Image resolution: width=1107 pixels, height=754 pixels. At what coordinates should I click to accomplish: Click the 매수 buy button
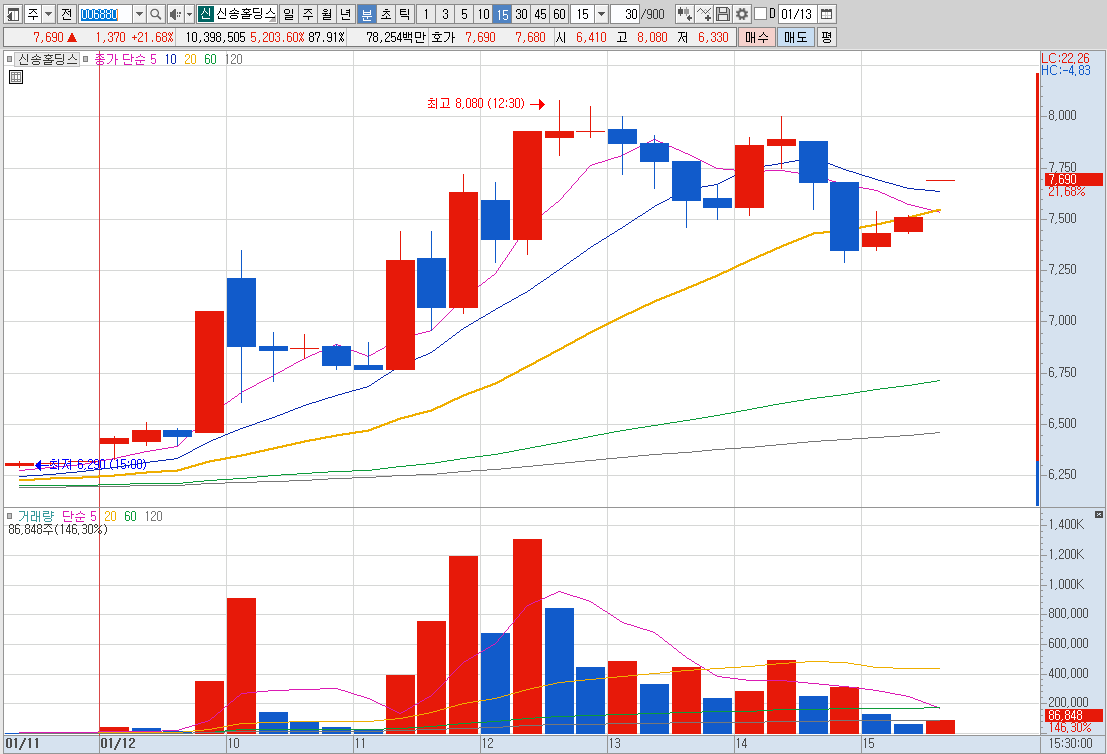(757, 37)
